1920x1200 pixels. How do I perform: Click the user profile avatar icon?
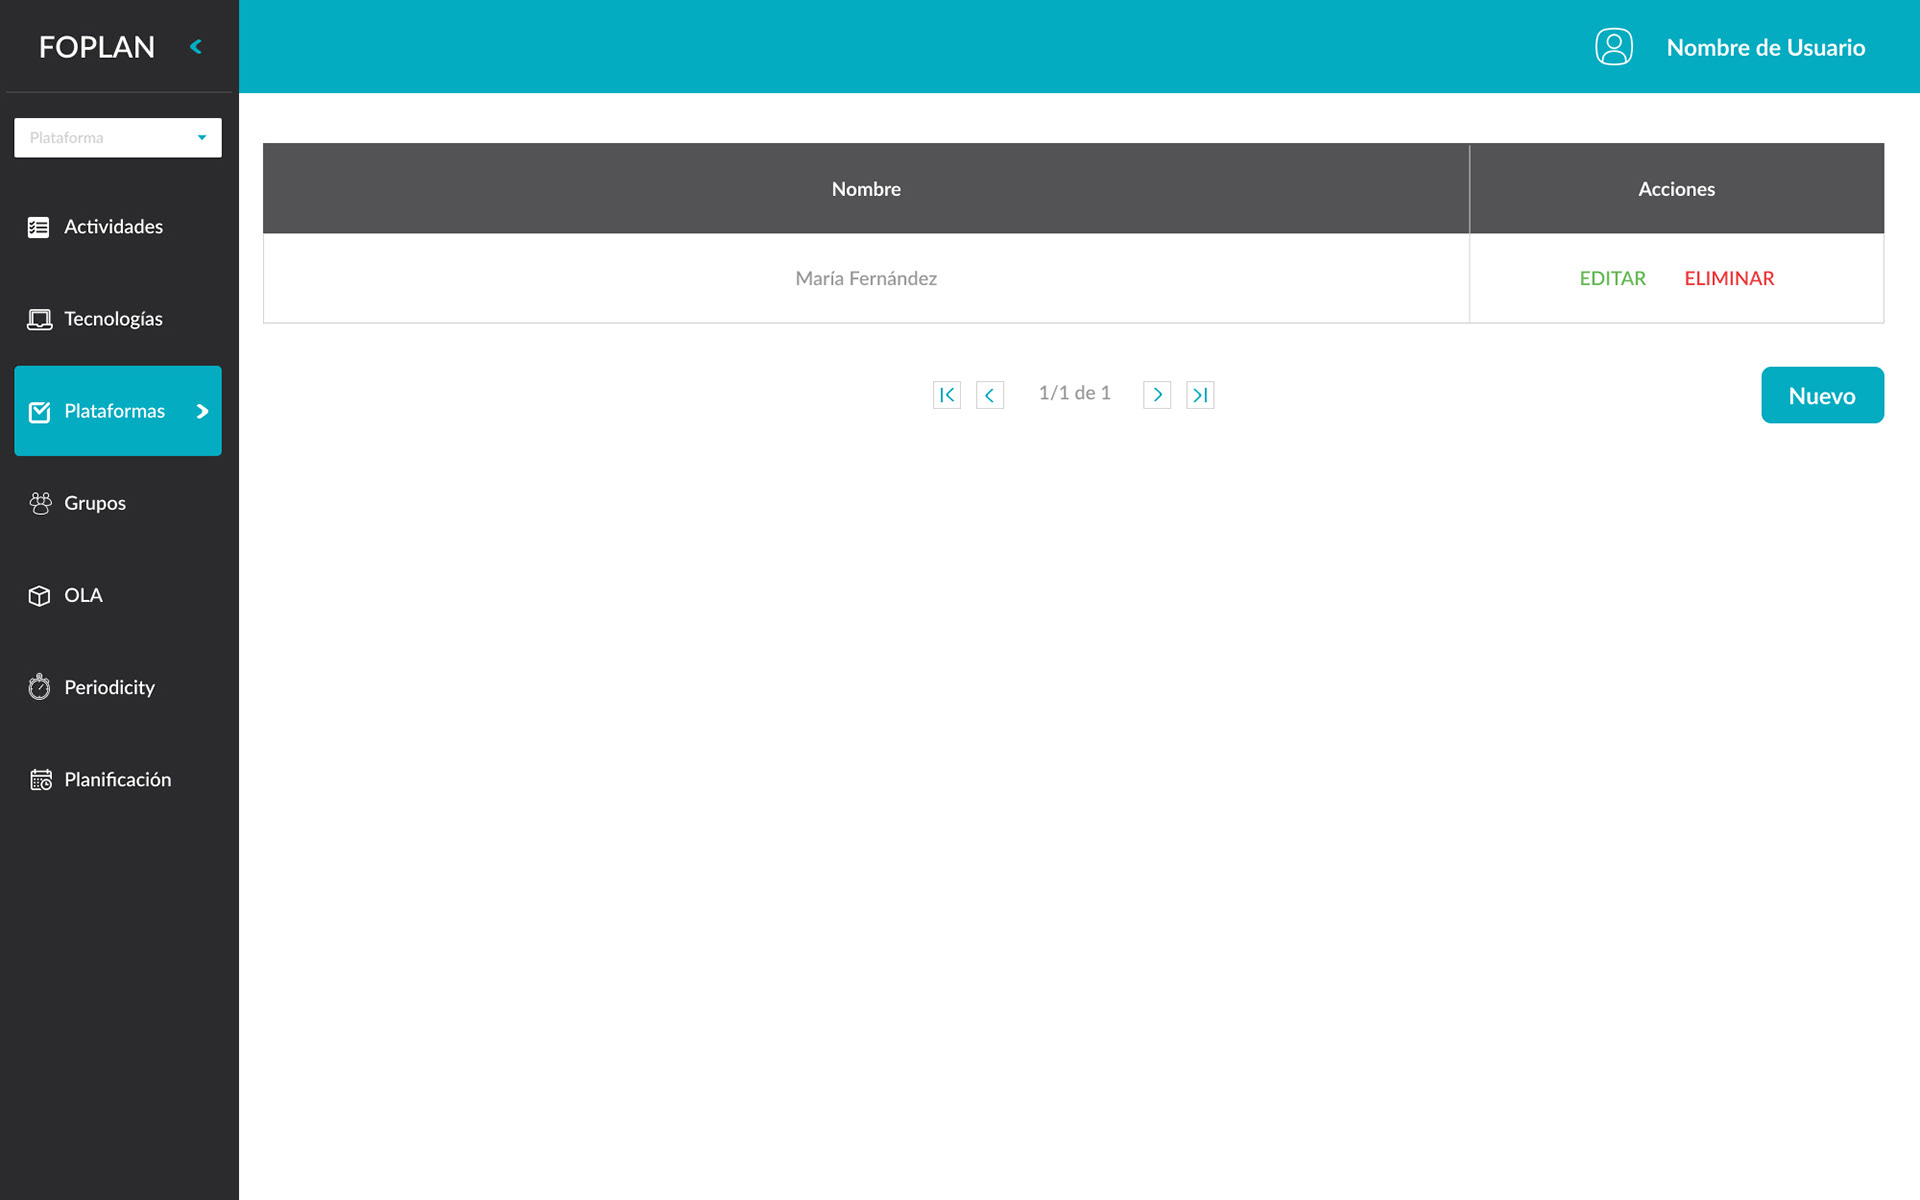pos(1613,47)
